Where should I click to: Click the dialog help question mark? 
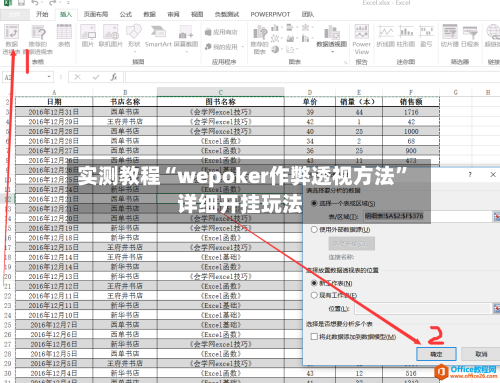(470, 174)
